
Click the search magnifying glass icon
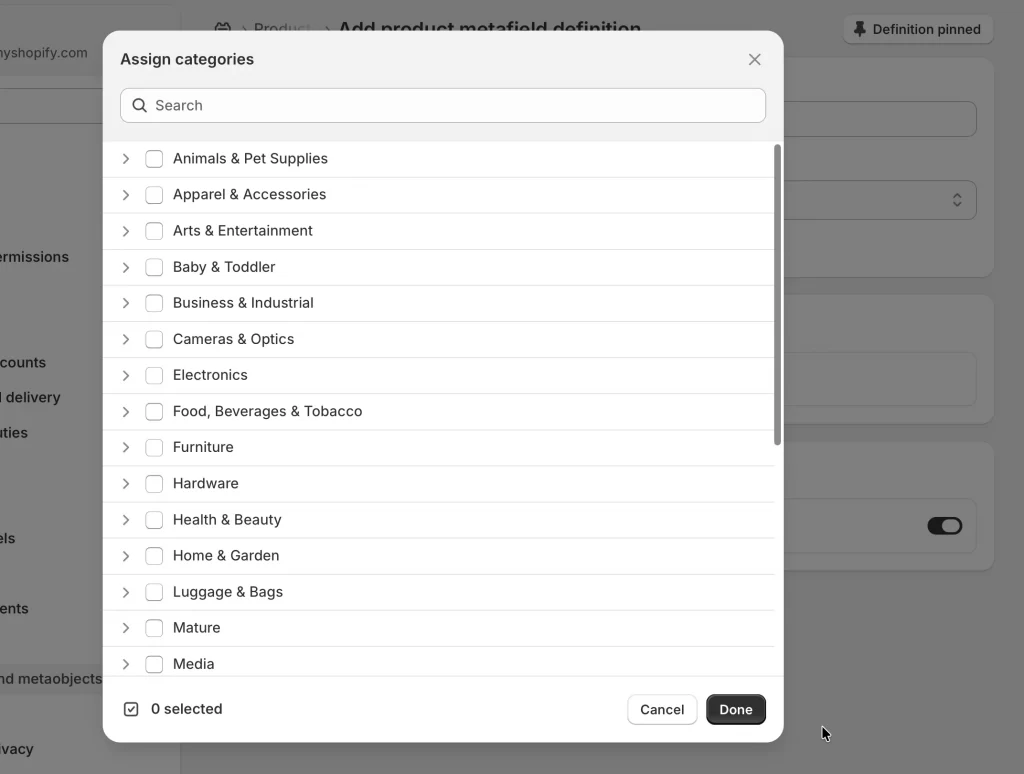coord(139,105)
